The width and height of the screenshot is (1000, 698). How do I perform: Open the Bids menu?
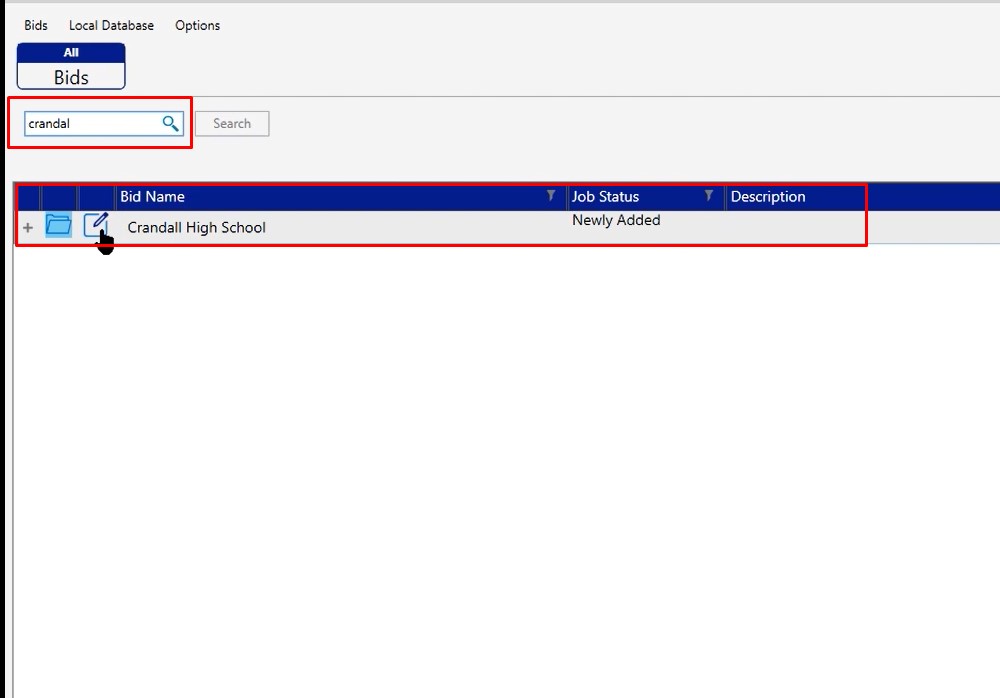click(36, 26)
